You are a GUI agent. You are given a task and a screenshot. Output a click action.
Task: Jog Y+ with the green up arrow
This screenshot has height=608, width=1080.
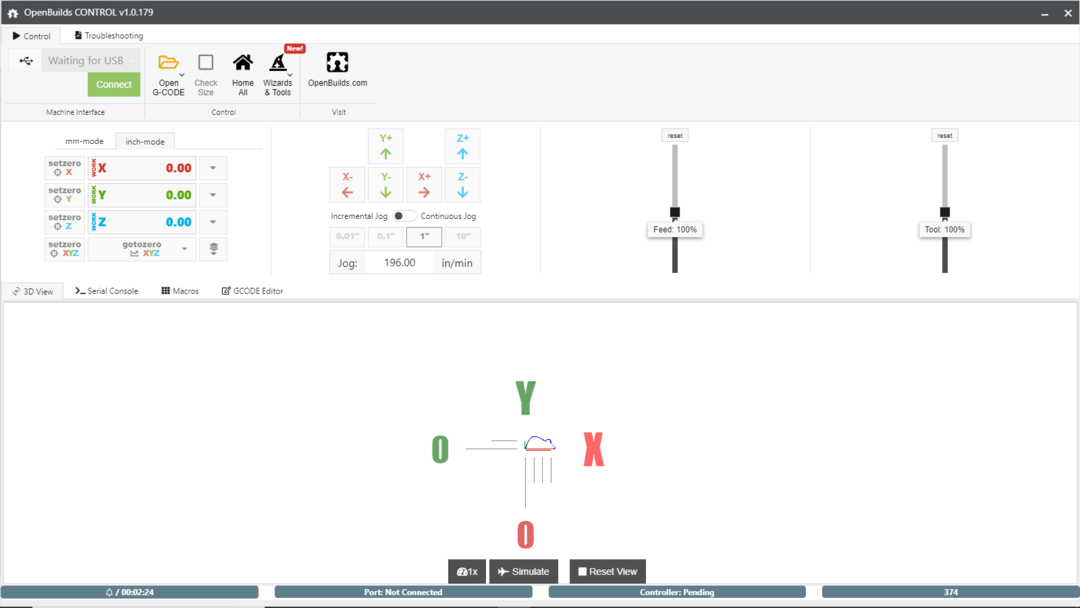(x=385, y=147)
